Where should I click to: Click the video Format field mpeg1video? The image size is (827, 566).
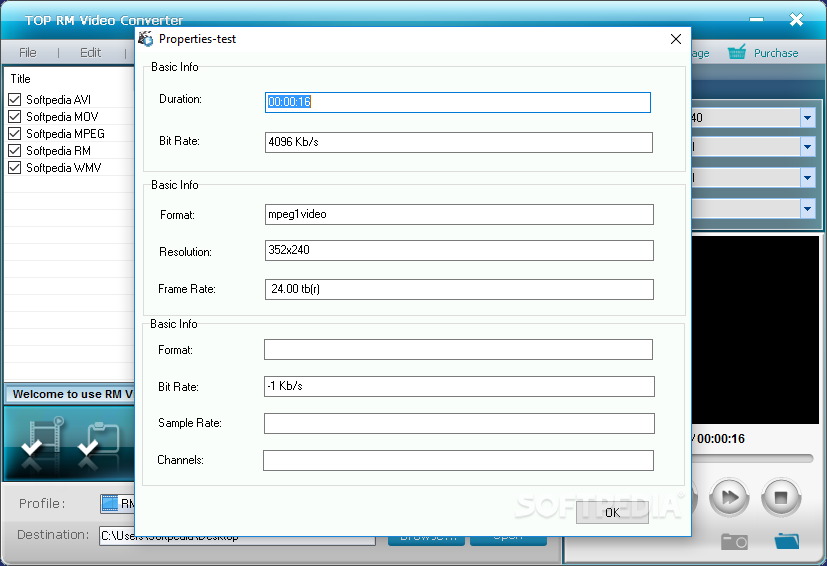(x=459, y=214)
